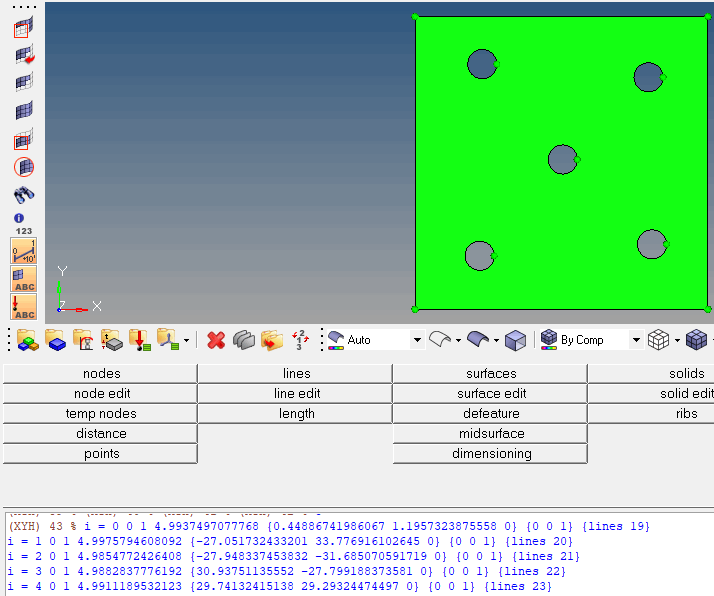Open the Card Edit icon

[x=244, y=340]
